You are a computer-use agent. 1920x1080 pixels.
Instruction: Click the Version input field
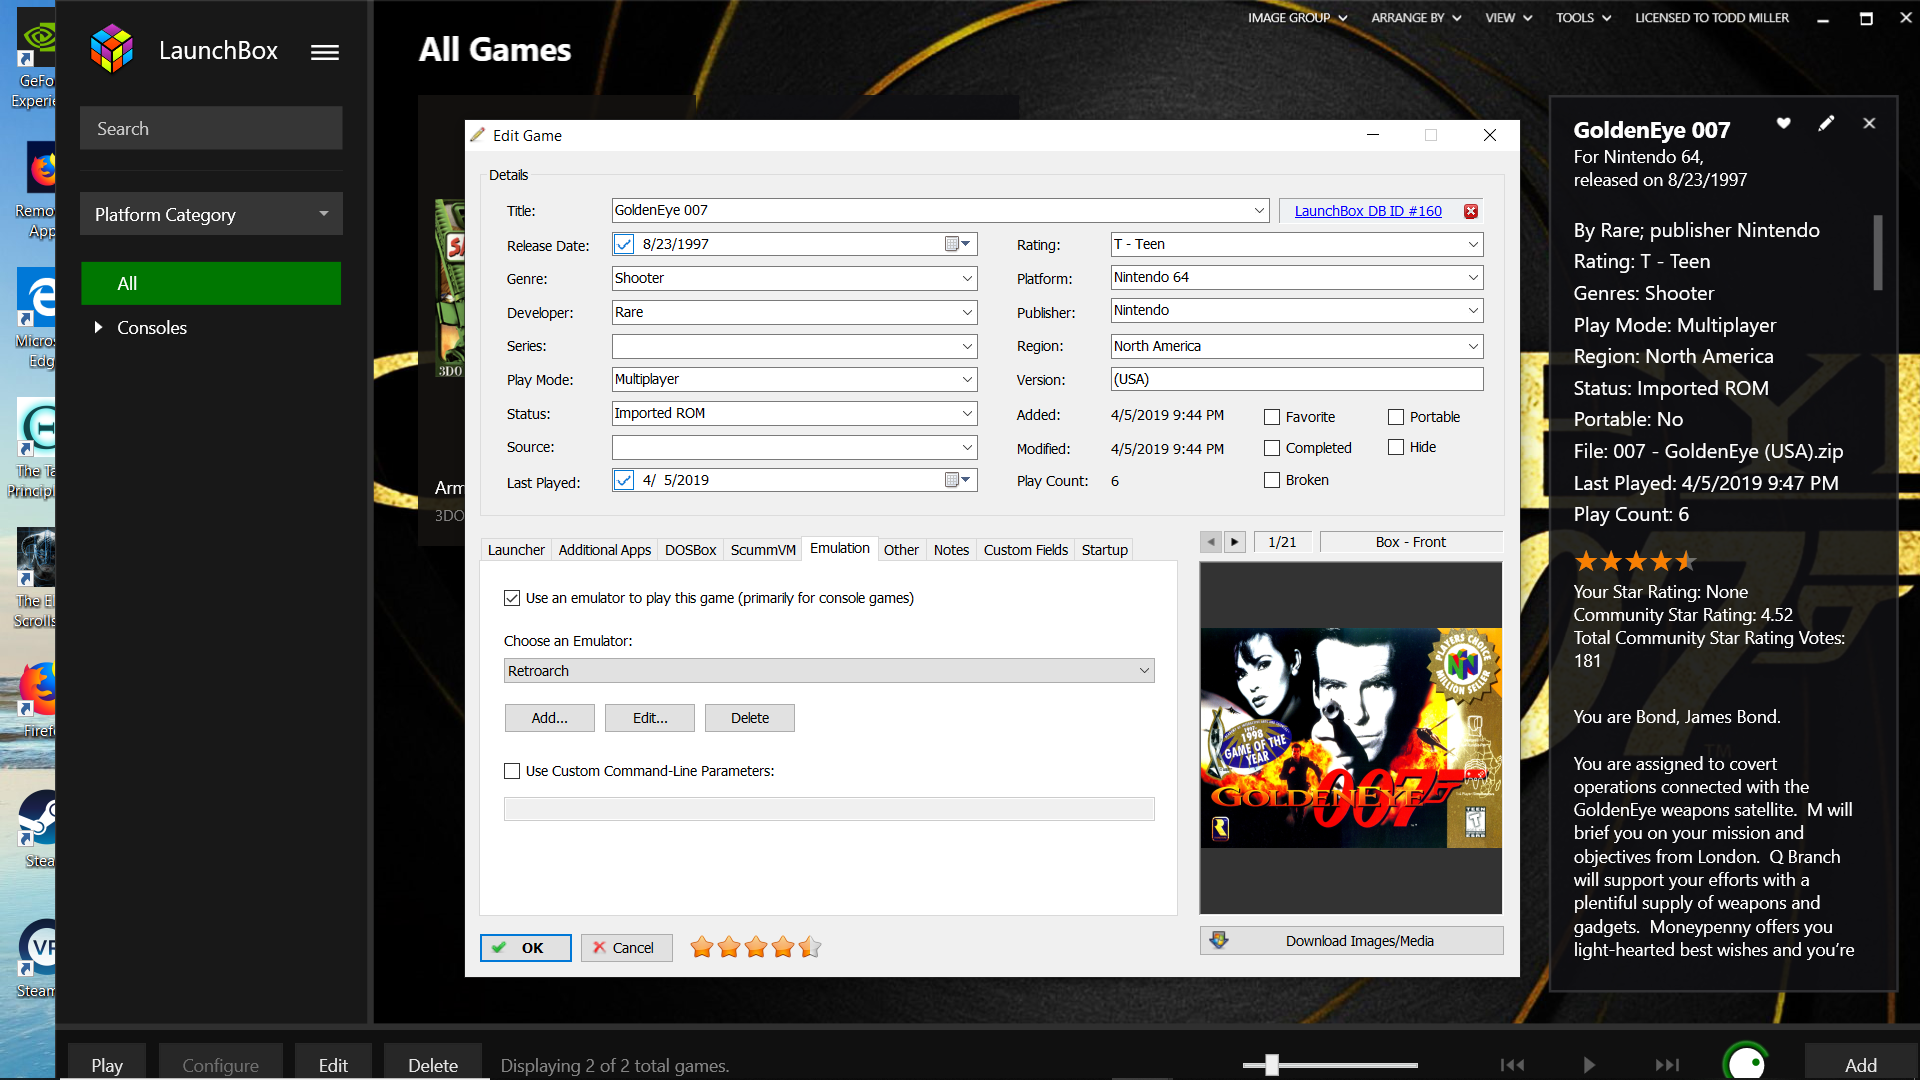click(1297, 379)
